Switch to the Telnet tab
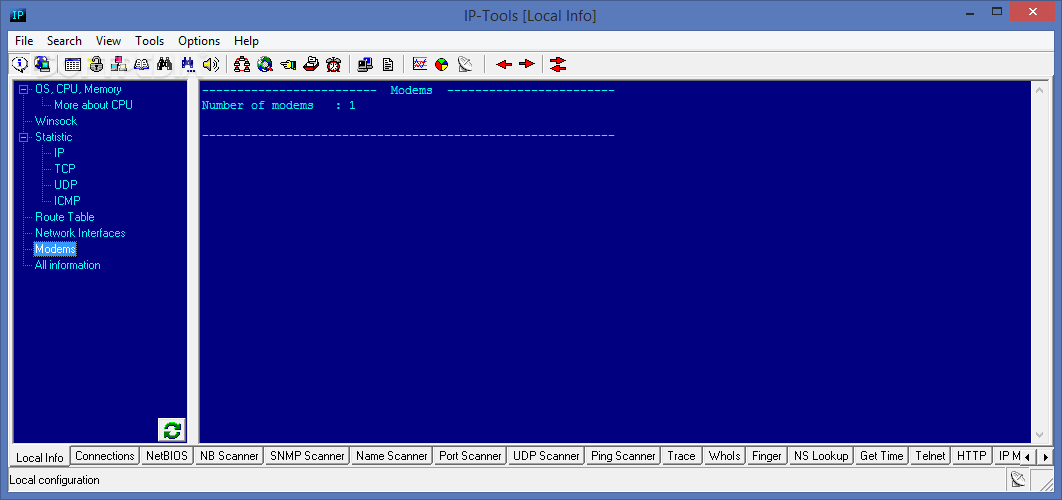The height and width of the screenshot is (500, 1062). pos(930,456)
